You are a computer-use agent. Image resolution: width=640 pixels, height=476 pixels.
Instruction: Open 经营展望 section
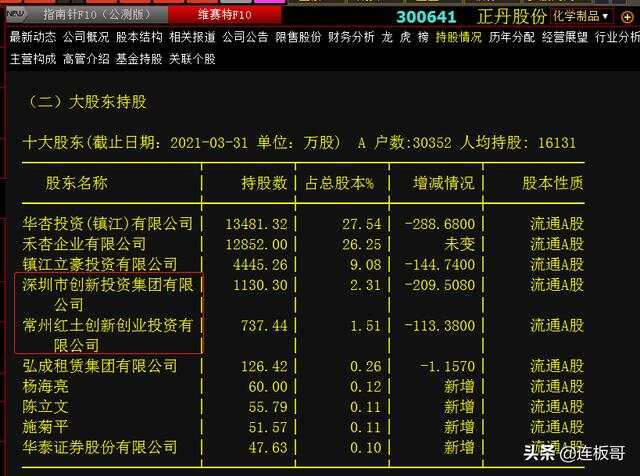(565, 37)
